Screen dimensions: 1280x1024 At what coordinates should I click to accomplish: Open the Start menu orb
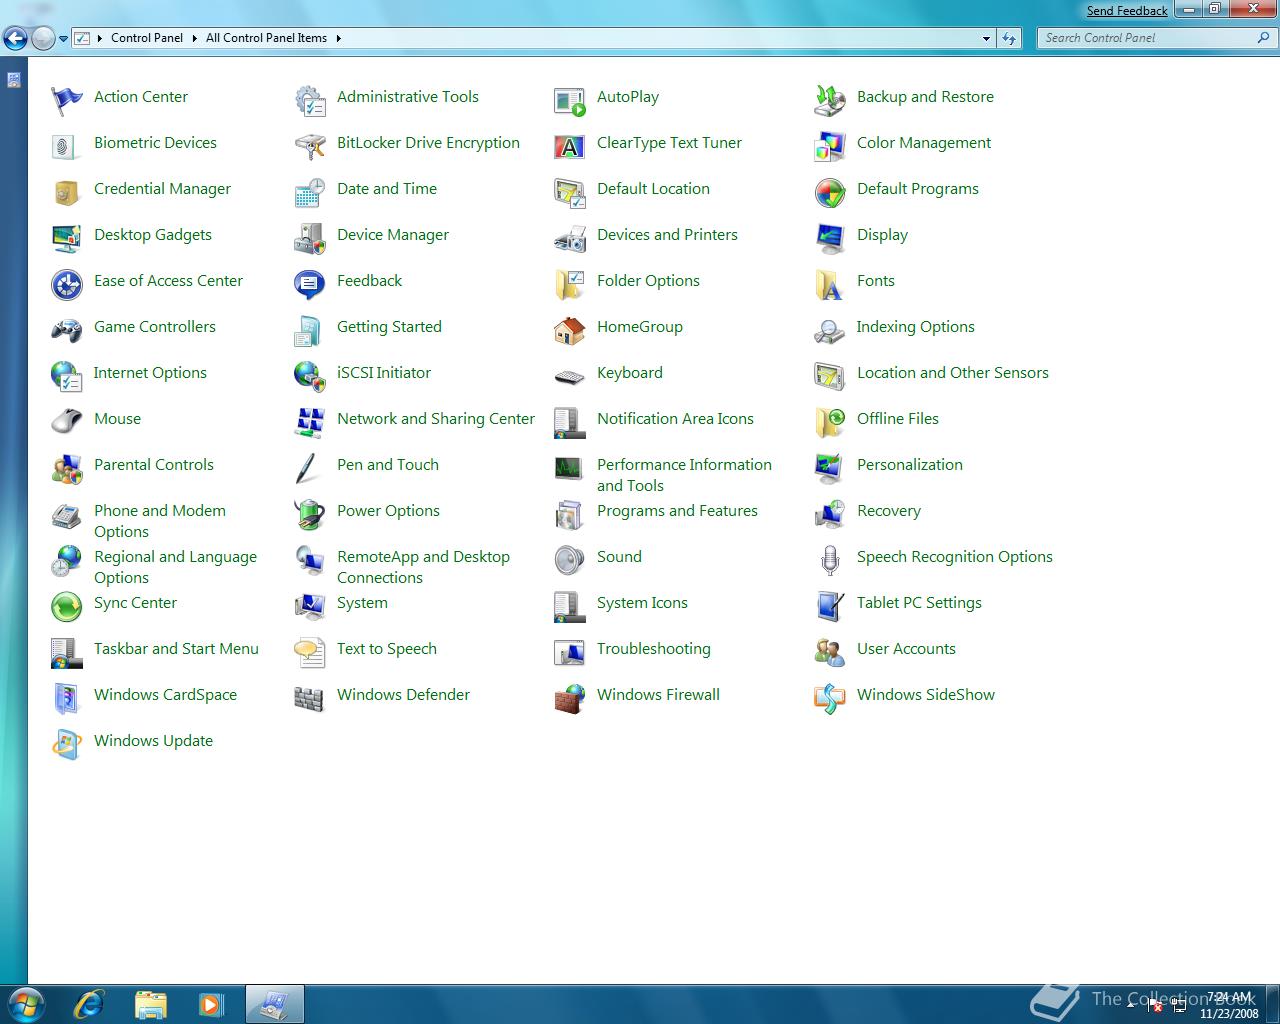coord(26,1003)
